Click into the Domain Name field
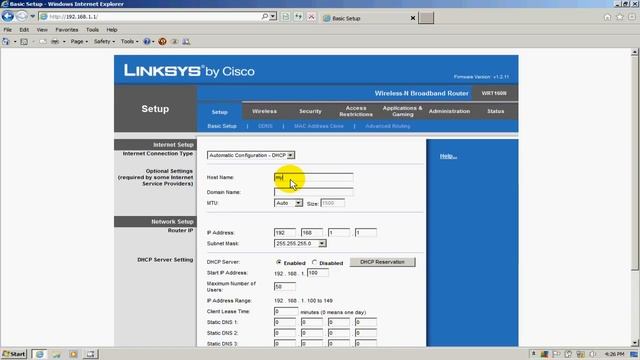Viewport: 640px width, 360px height. [313, 192]
